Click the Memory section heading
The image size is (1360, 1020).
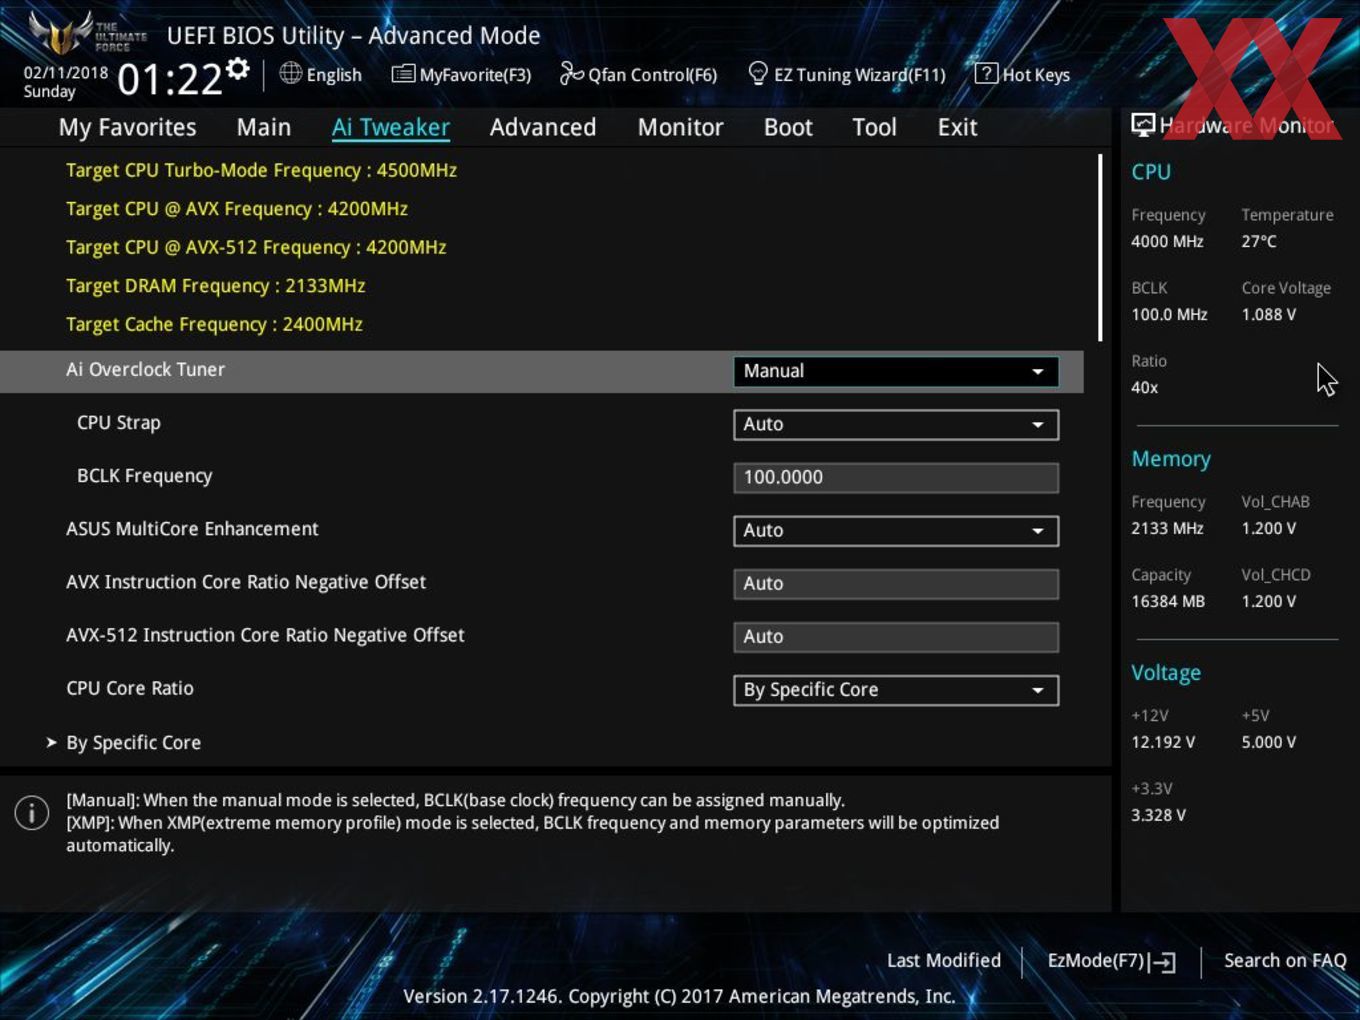pos(1171,459)
